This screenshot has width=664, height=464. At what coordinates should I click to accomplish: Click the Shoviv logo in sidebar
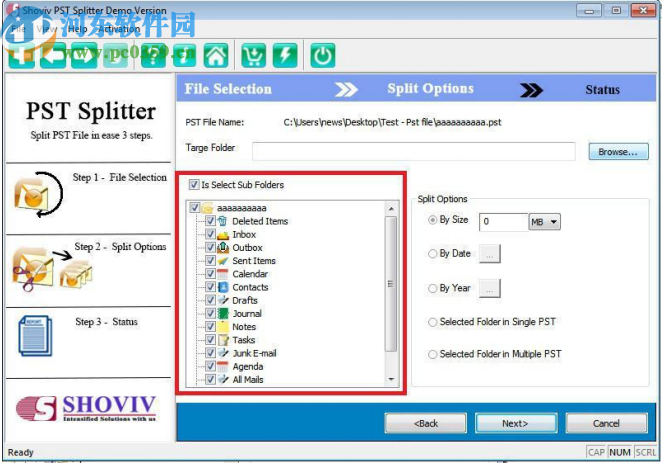[86, 408]
